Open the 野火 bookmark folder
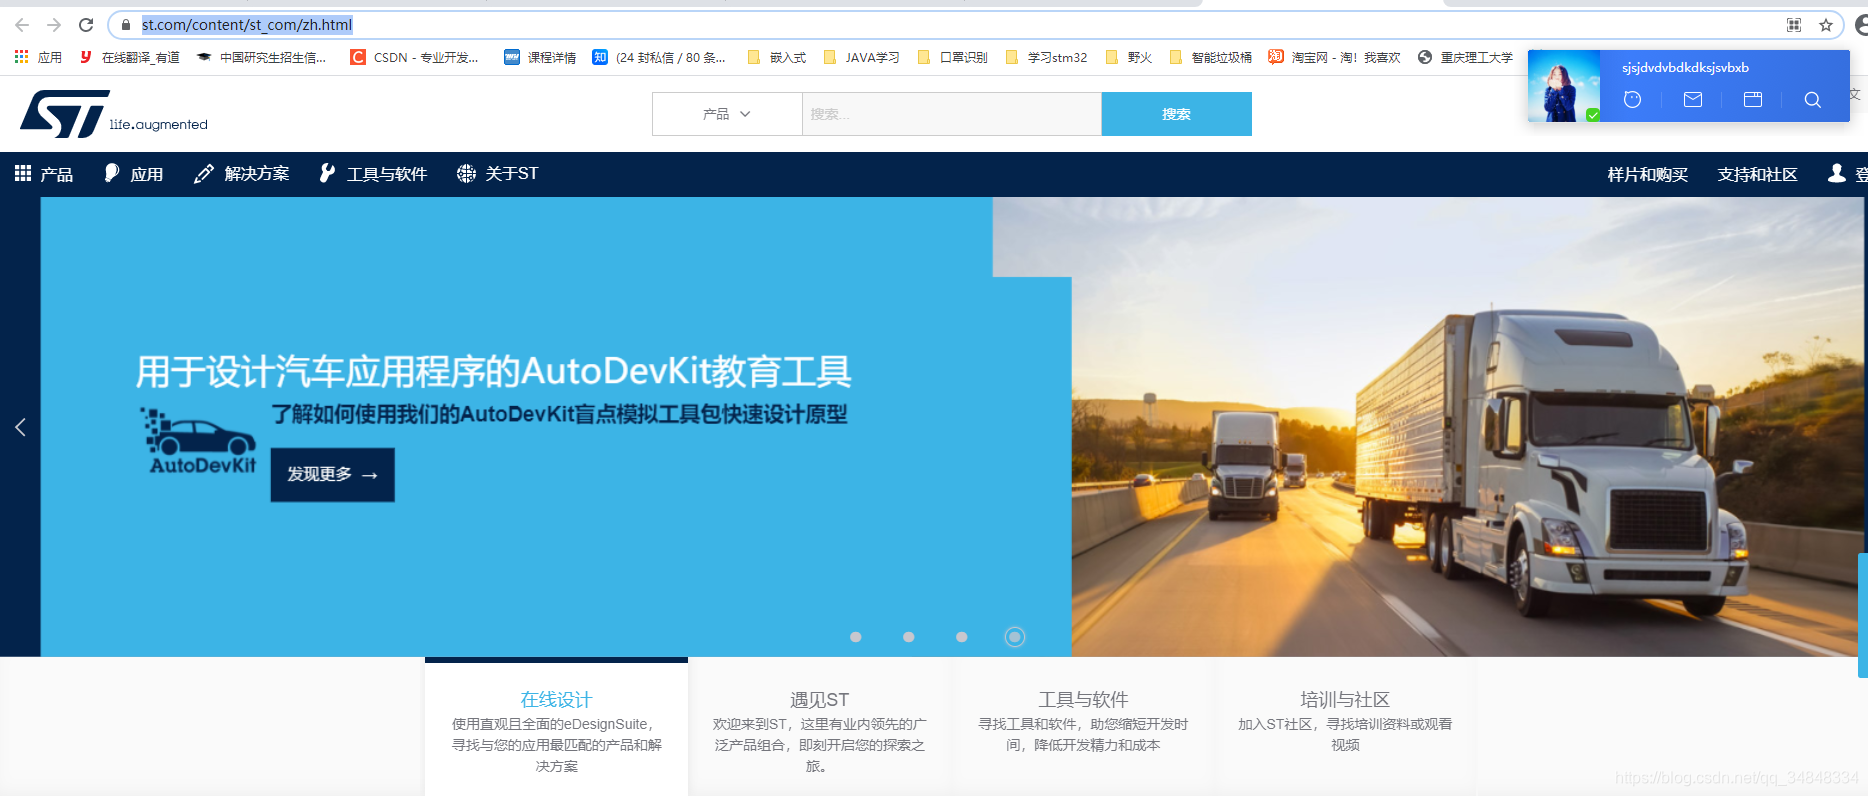Viewport: 1868px width, 796px height. [1129, 57]
